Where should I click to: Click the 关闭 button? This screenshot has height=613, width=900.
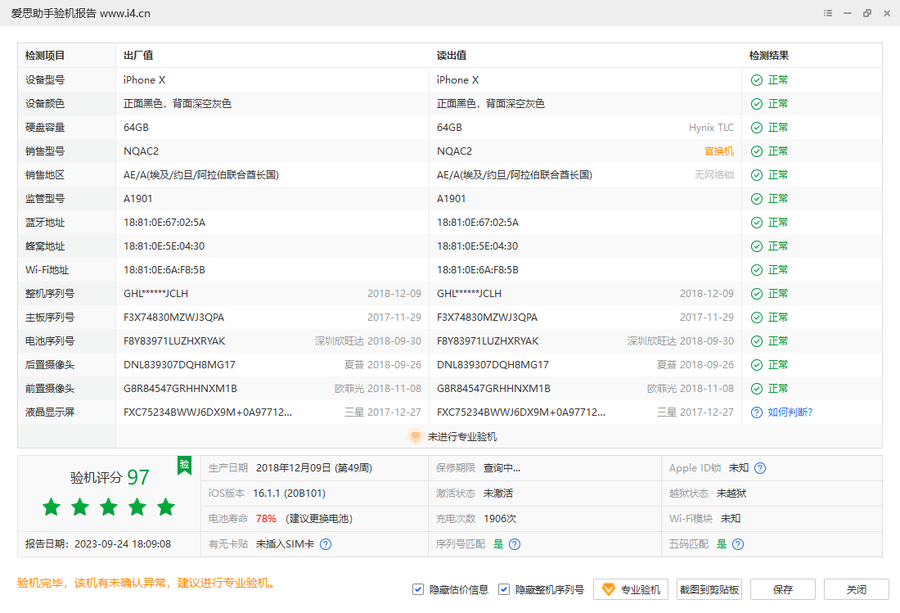(856, 589)
